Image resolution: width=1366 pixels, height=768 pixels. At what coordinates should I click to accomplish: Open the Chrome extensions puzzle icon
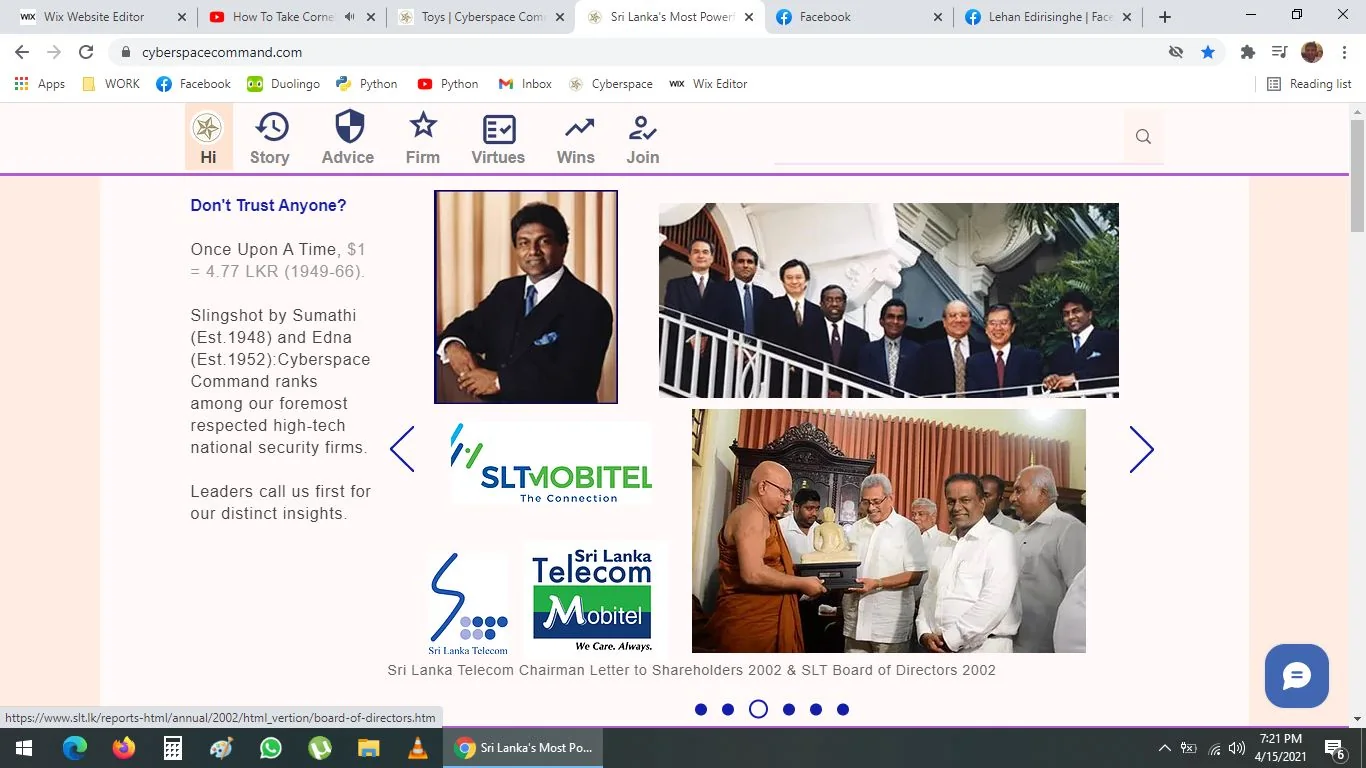tap(1247, 52)
